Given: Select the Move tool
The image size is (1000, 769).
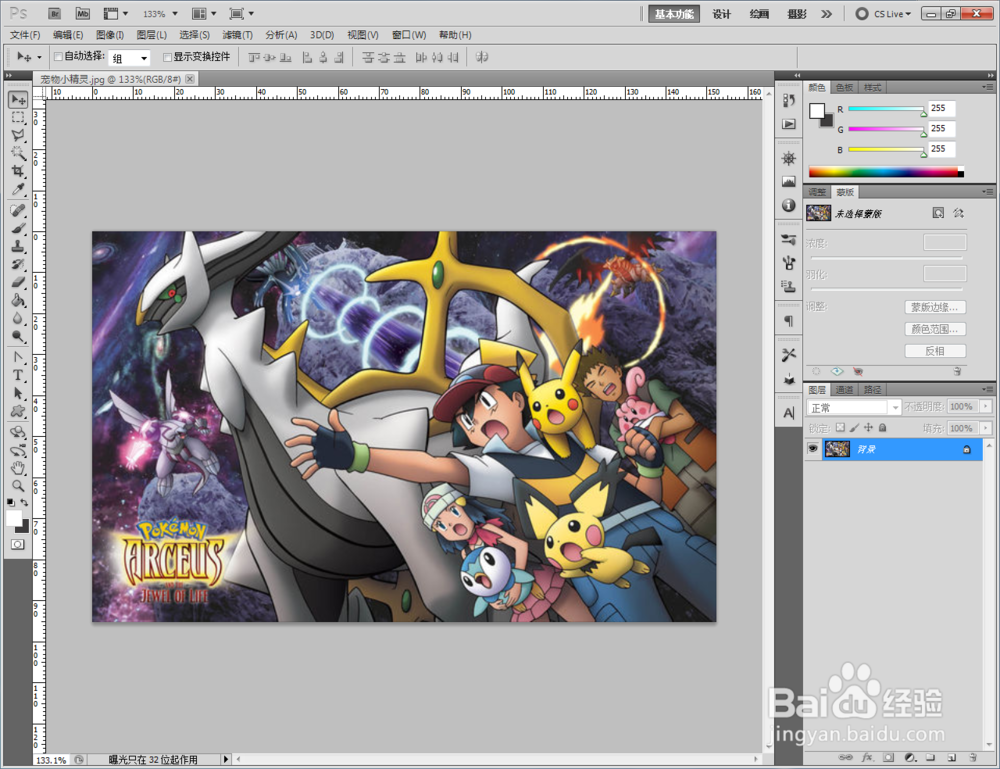Looking at the screenshot, I should (x=18, y=99).
